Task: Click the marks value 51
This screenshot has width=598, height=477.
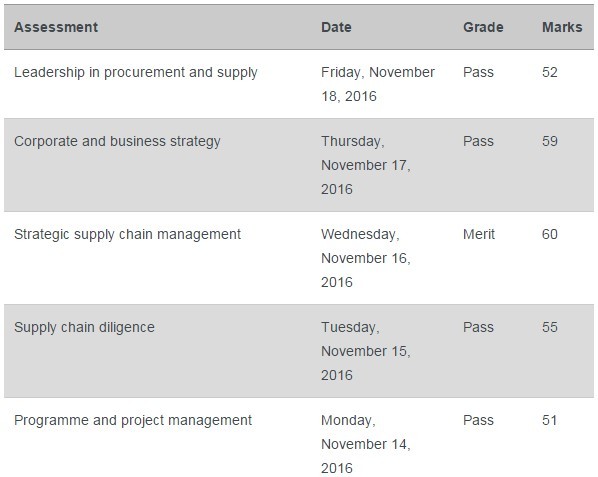Action: tap(550, 420)
